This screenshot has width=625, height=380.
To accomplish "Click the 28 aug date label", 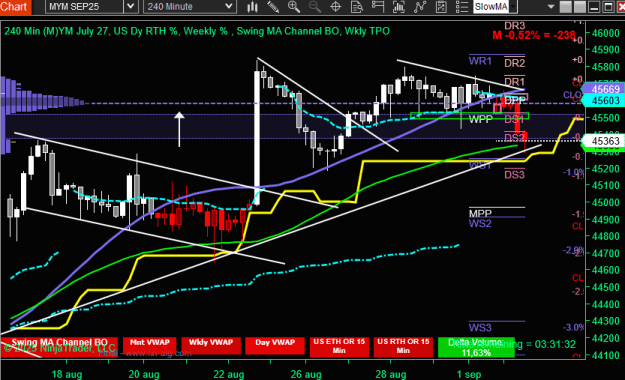I will pyautogui.click(x=391, y=374).
